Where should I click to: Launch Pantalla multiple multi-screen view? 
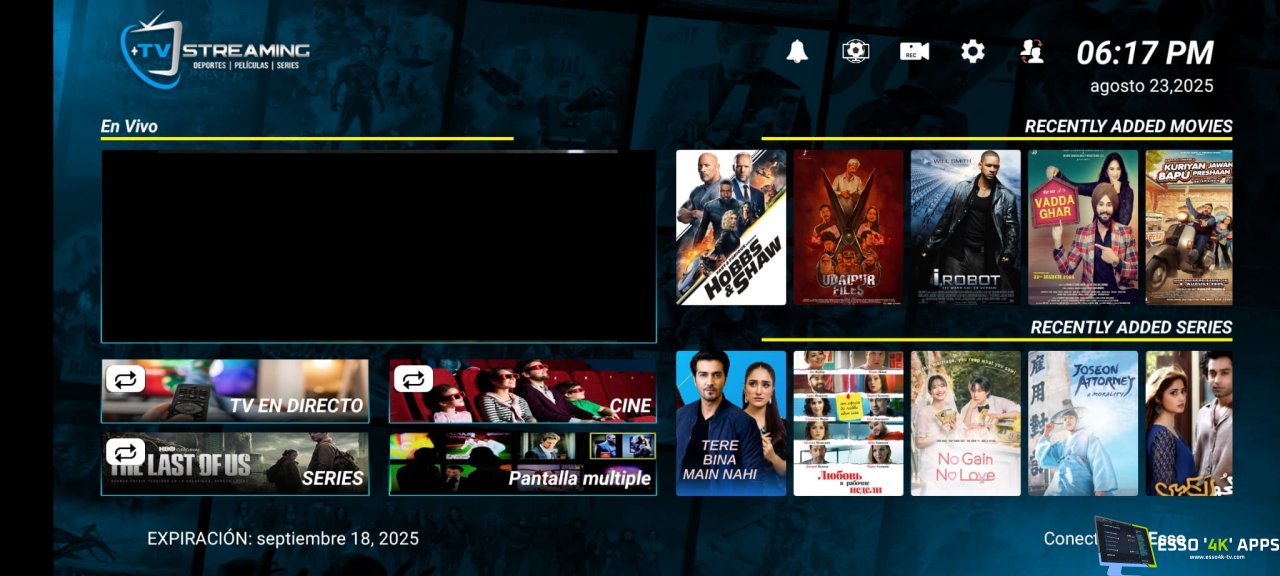click(x=523, y=465)
